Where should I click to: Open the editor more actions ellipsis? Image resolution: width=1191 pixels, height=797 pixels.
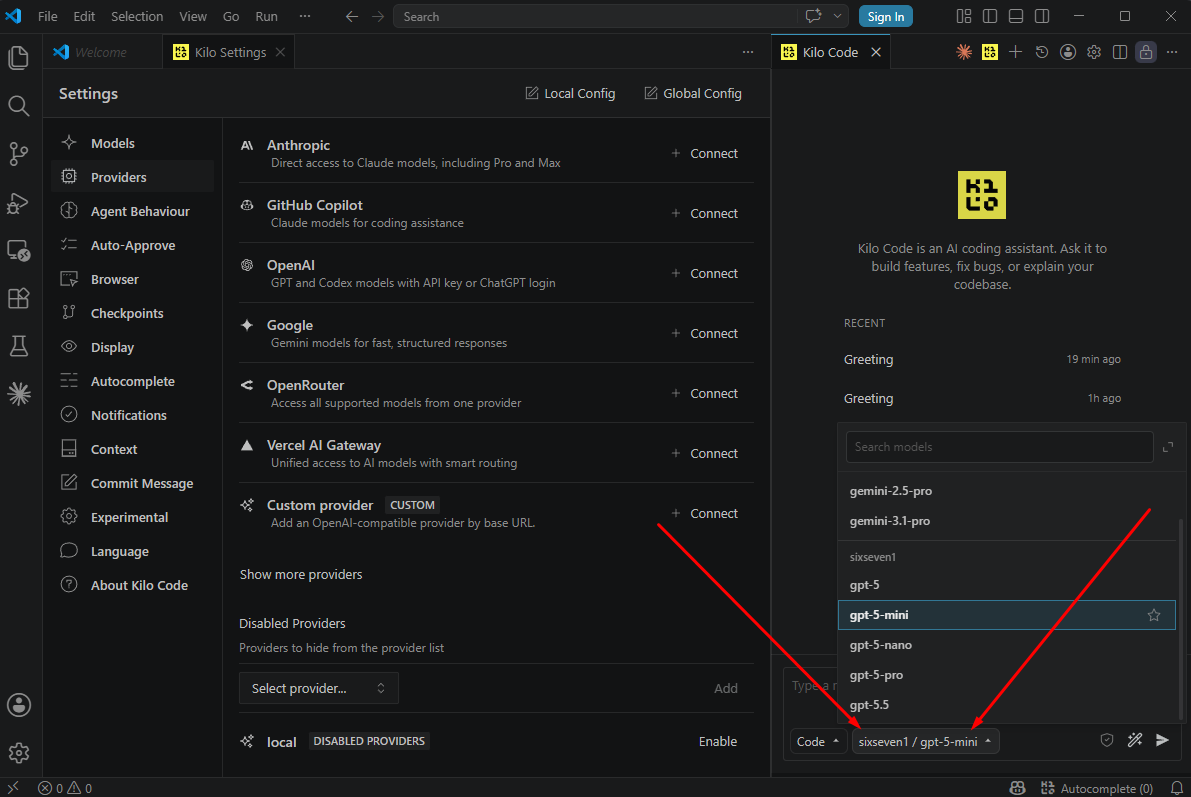[x=748, y=52]
